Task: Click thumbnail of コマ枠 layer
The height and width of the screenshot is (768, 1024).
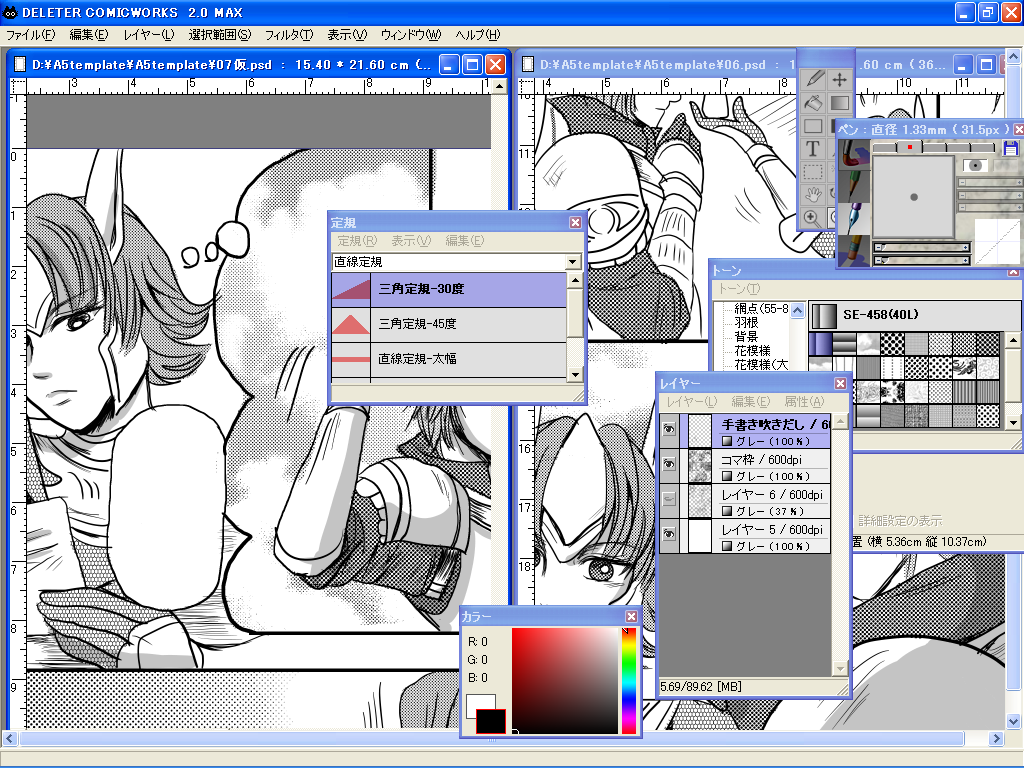Action: point(700,466)
